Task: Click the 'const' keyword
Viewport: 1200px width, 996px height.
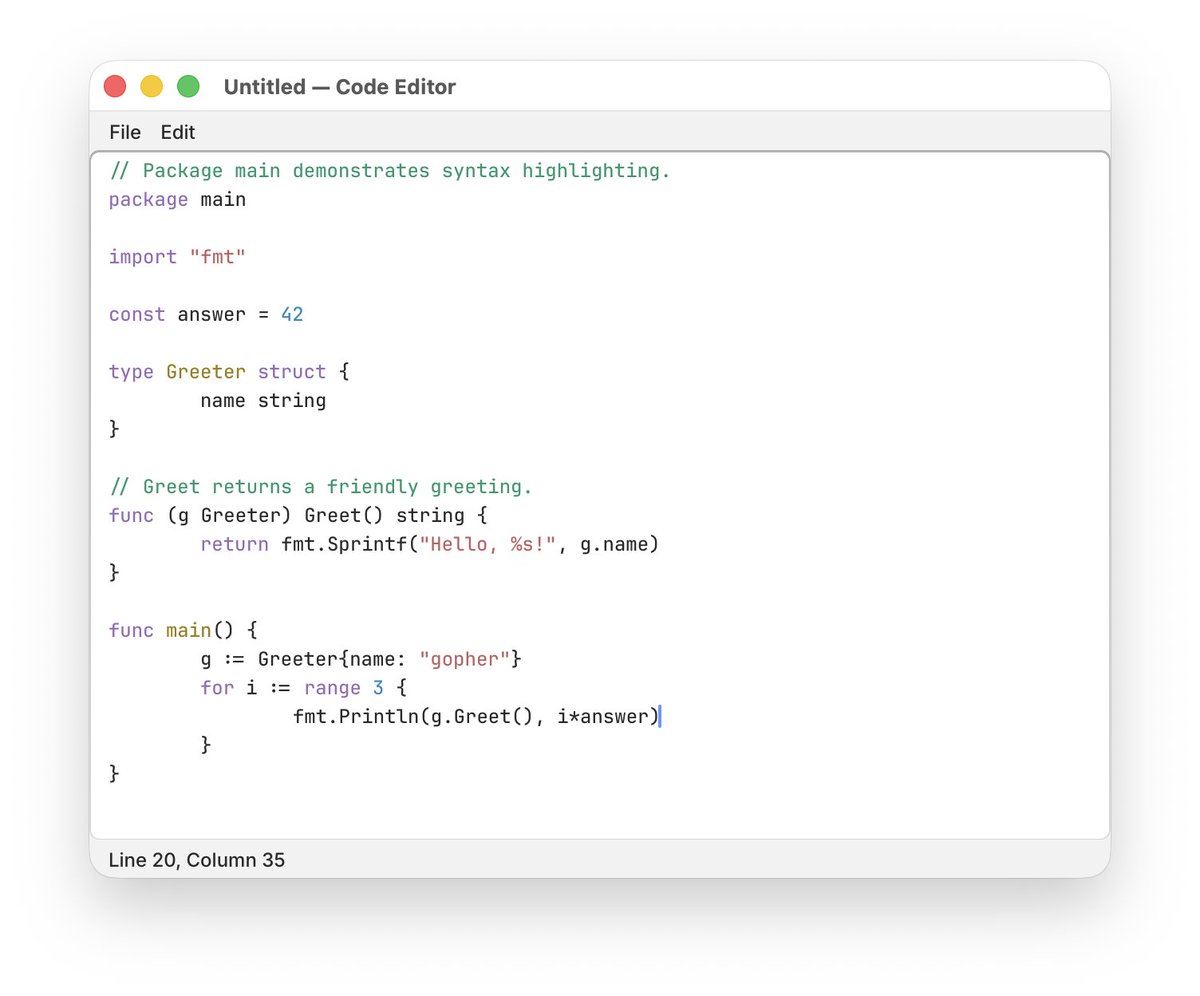Action: (137, 315)
